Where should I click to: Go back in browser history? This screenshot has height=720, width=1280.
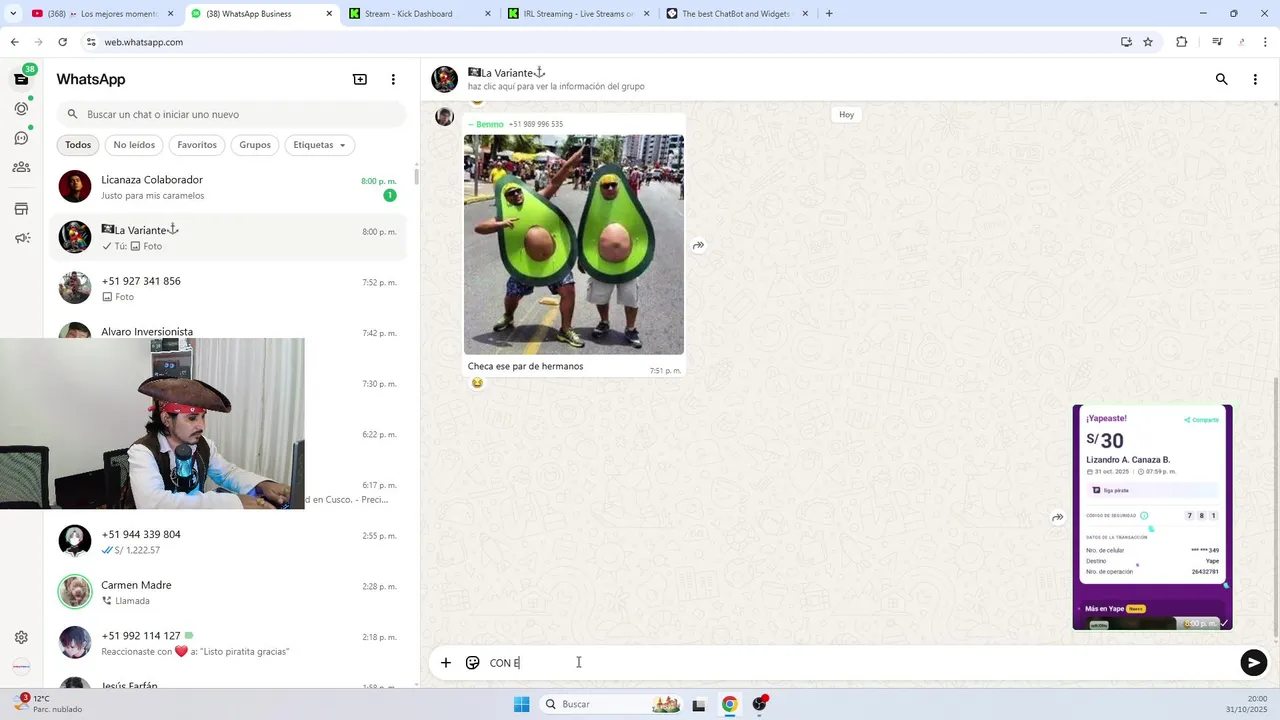click(14, 42)
